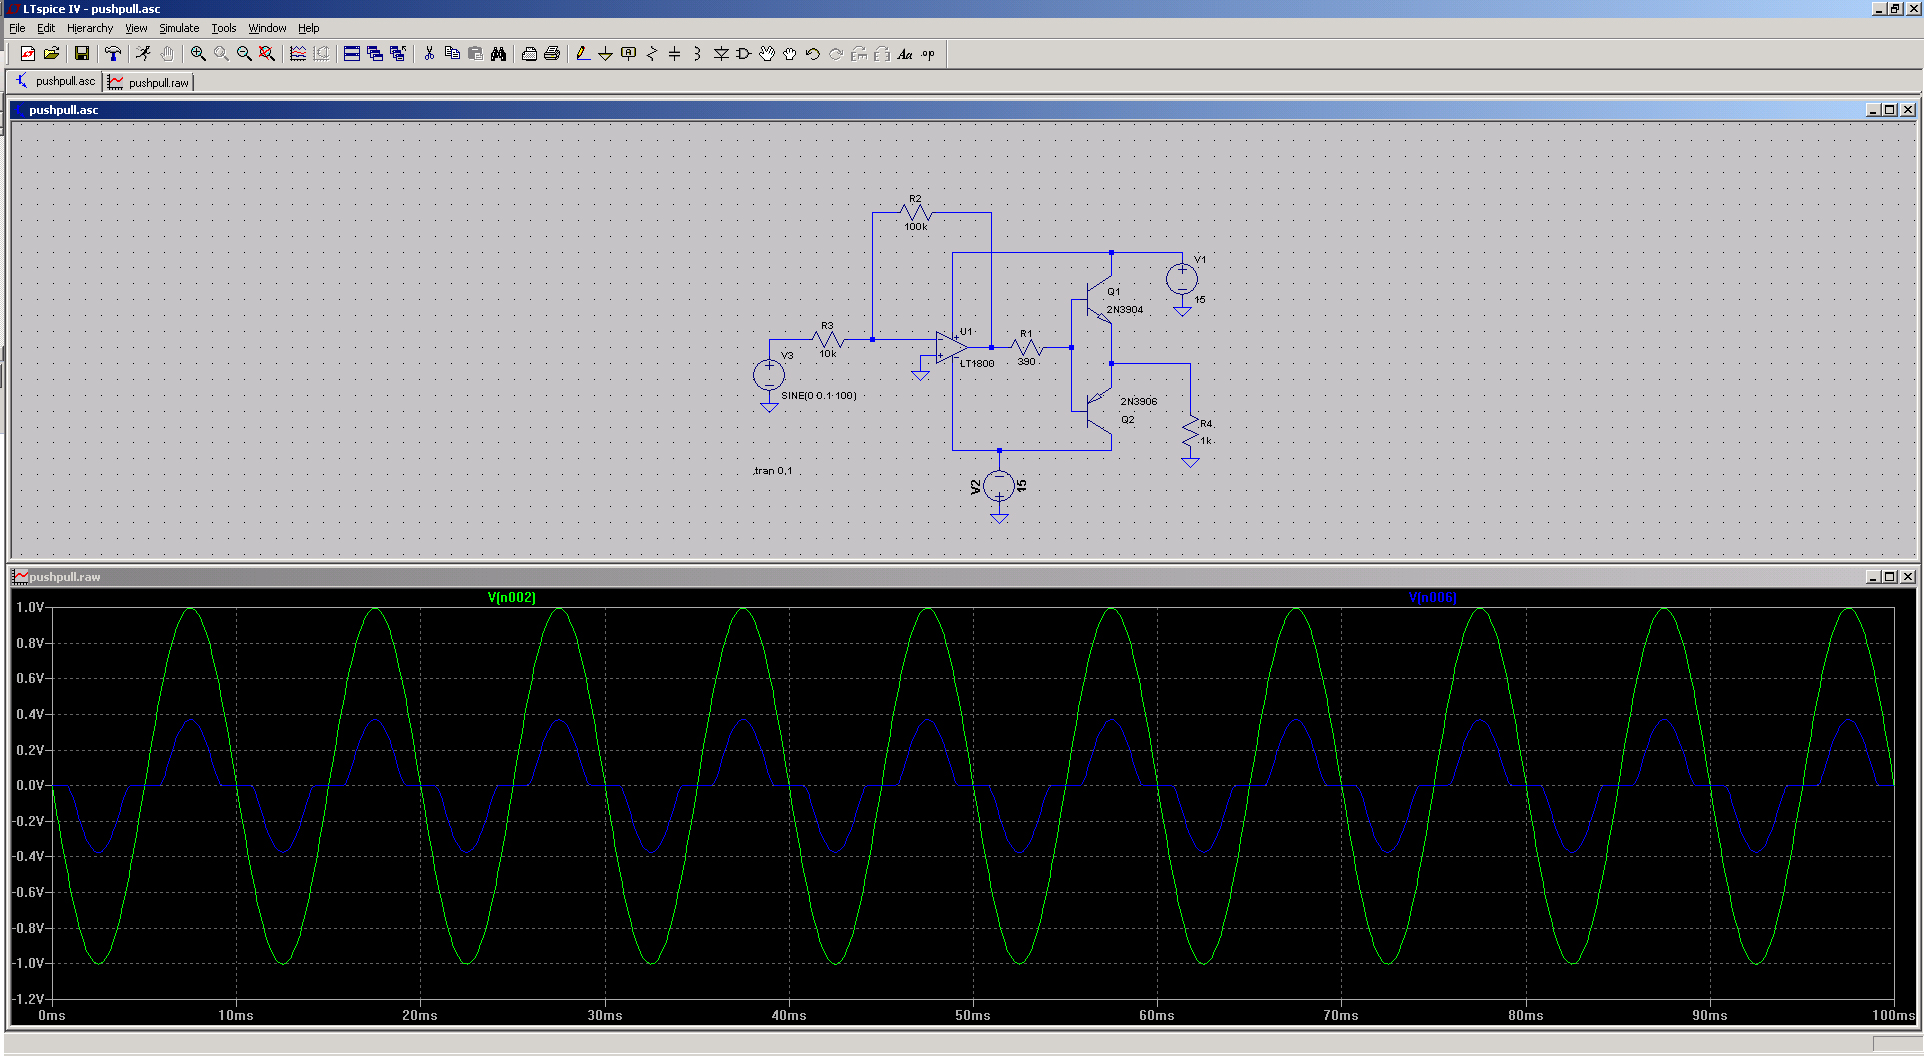
Task: Click the 50ms time axis label
Action: point(973,1015)
